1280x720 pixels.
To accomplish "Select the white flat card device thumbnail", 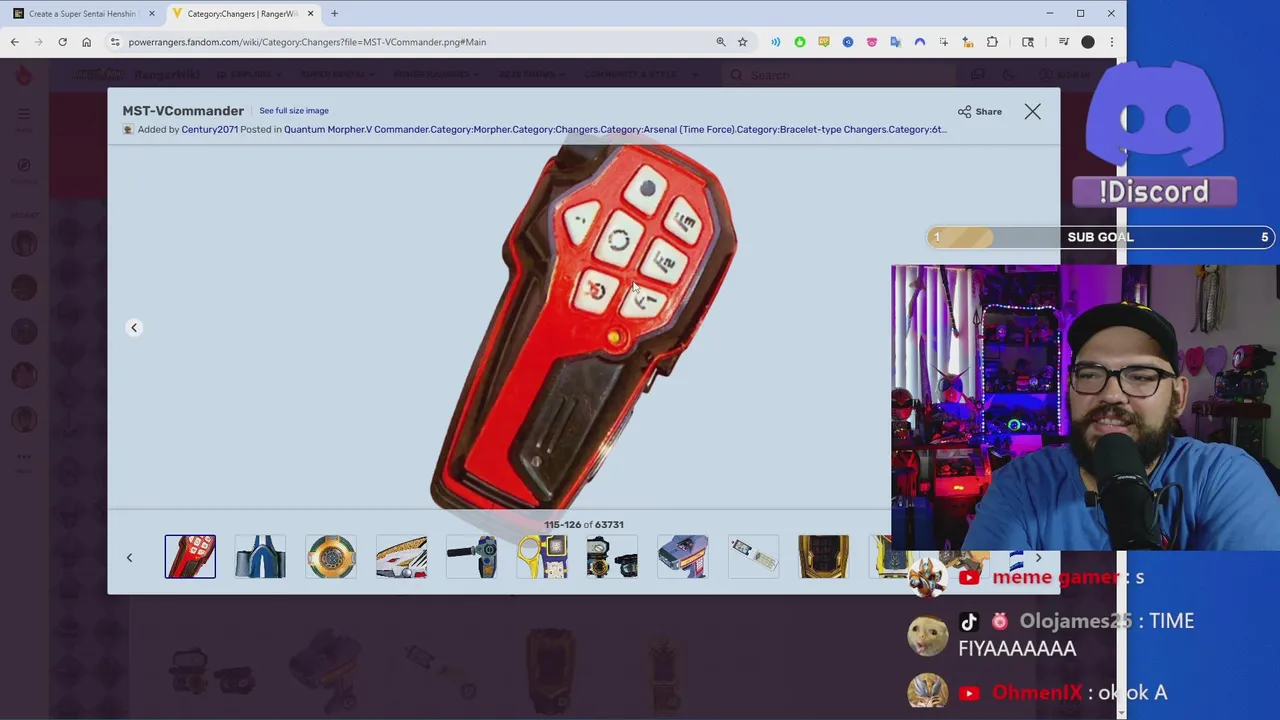I will click(753, 557).
